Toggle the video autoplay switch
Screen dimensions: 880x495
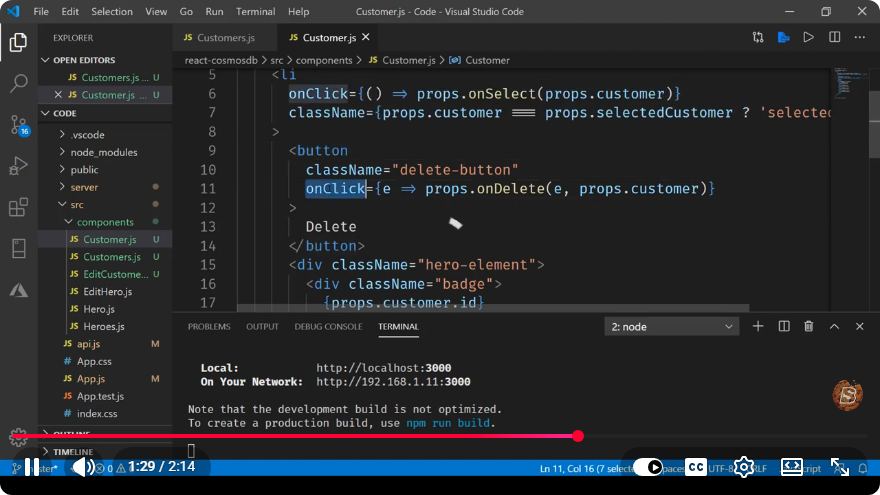tap(648, 467)
